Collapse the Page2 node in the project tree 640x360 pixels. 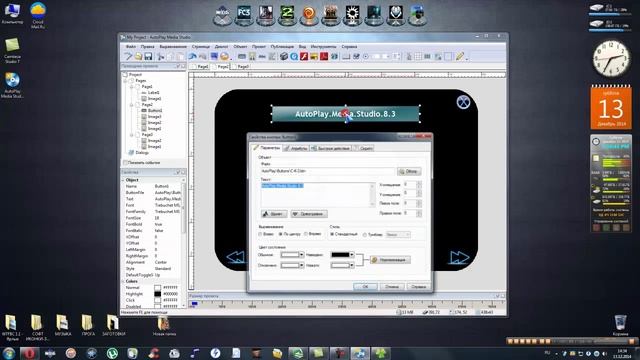click(132, 105)
